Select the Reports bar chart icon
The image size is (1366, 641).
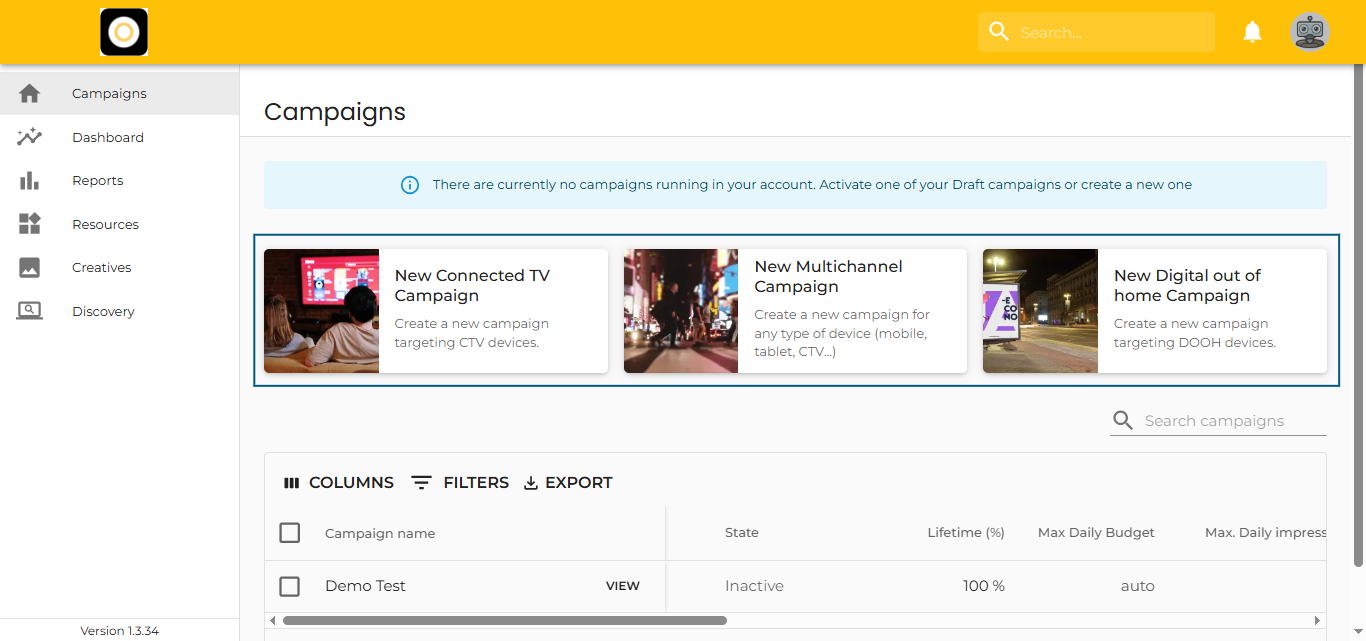[x=30, y=181]
